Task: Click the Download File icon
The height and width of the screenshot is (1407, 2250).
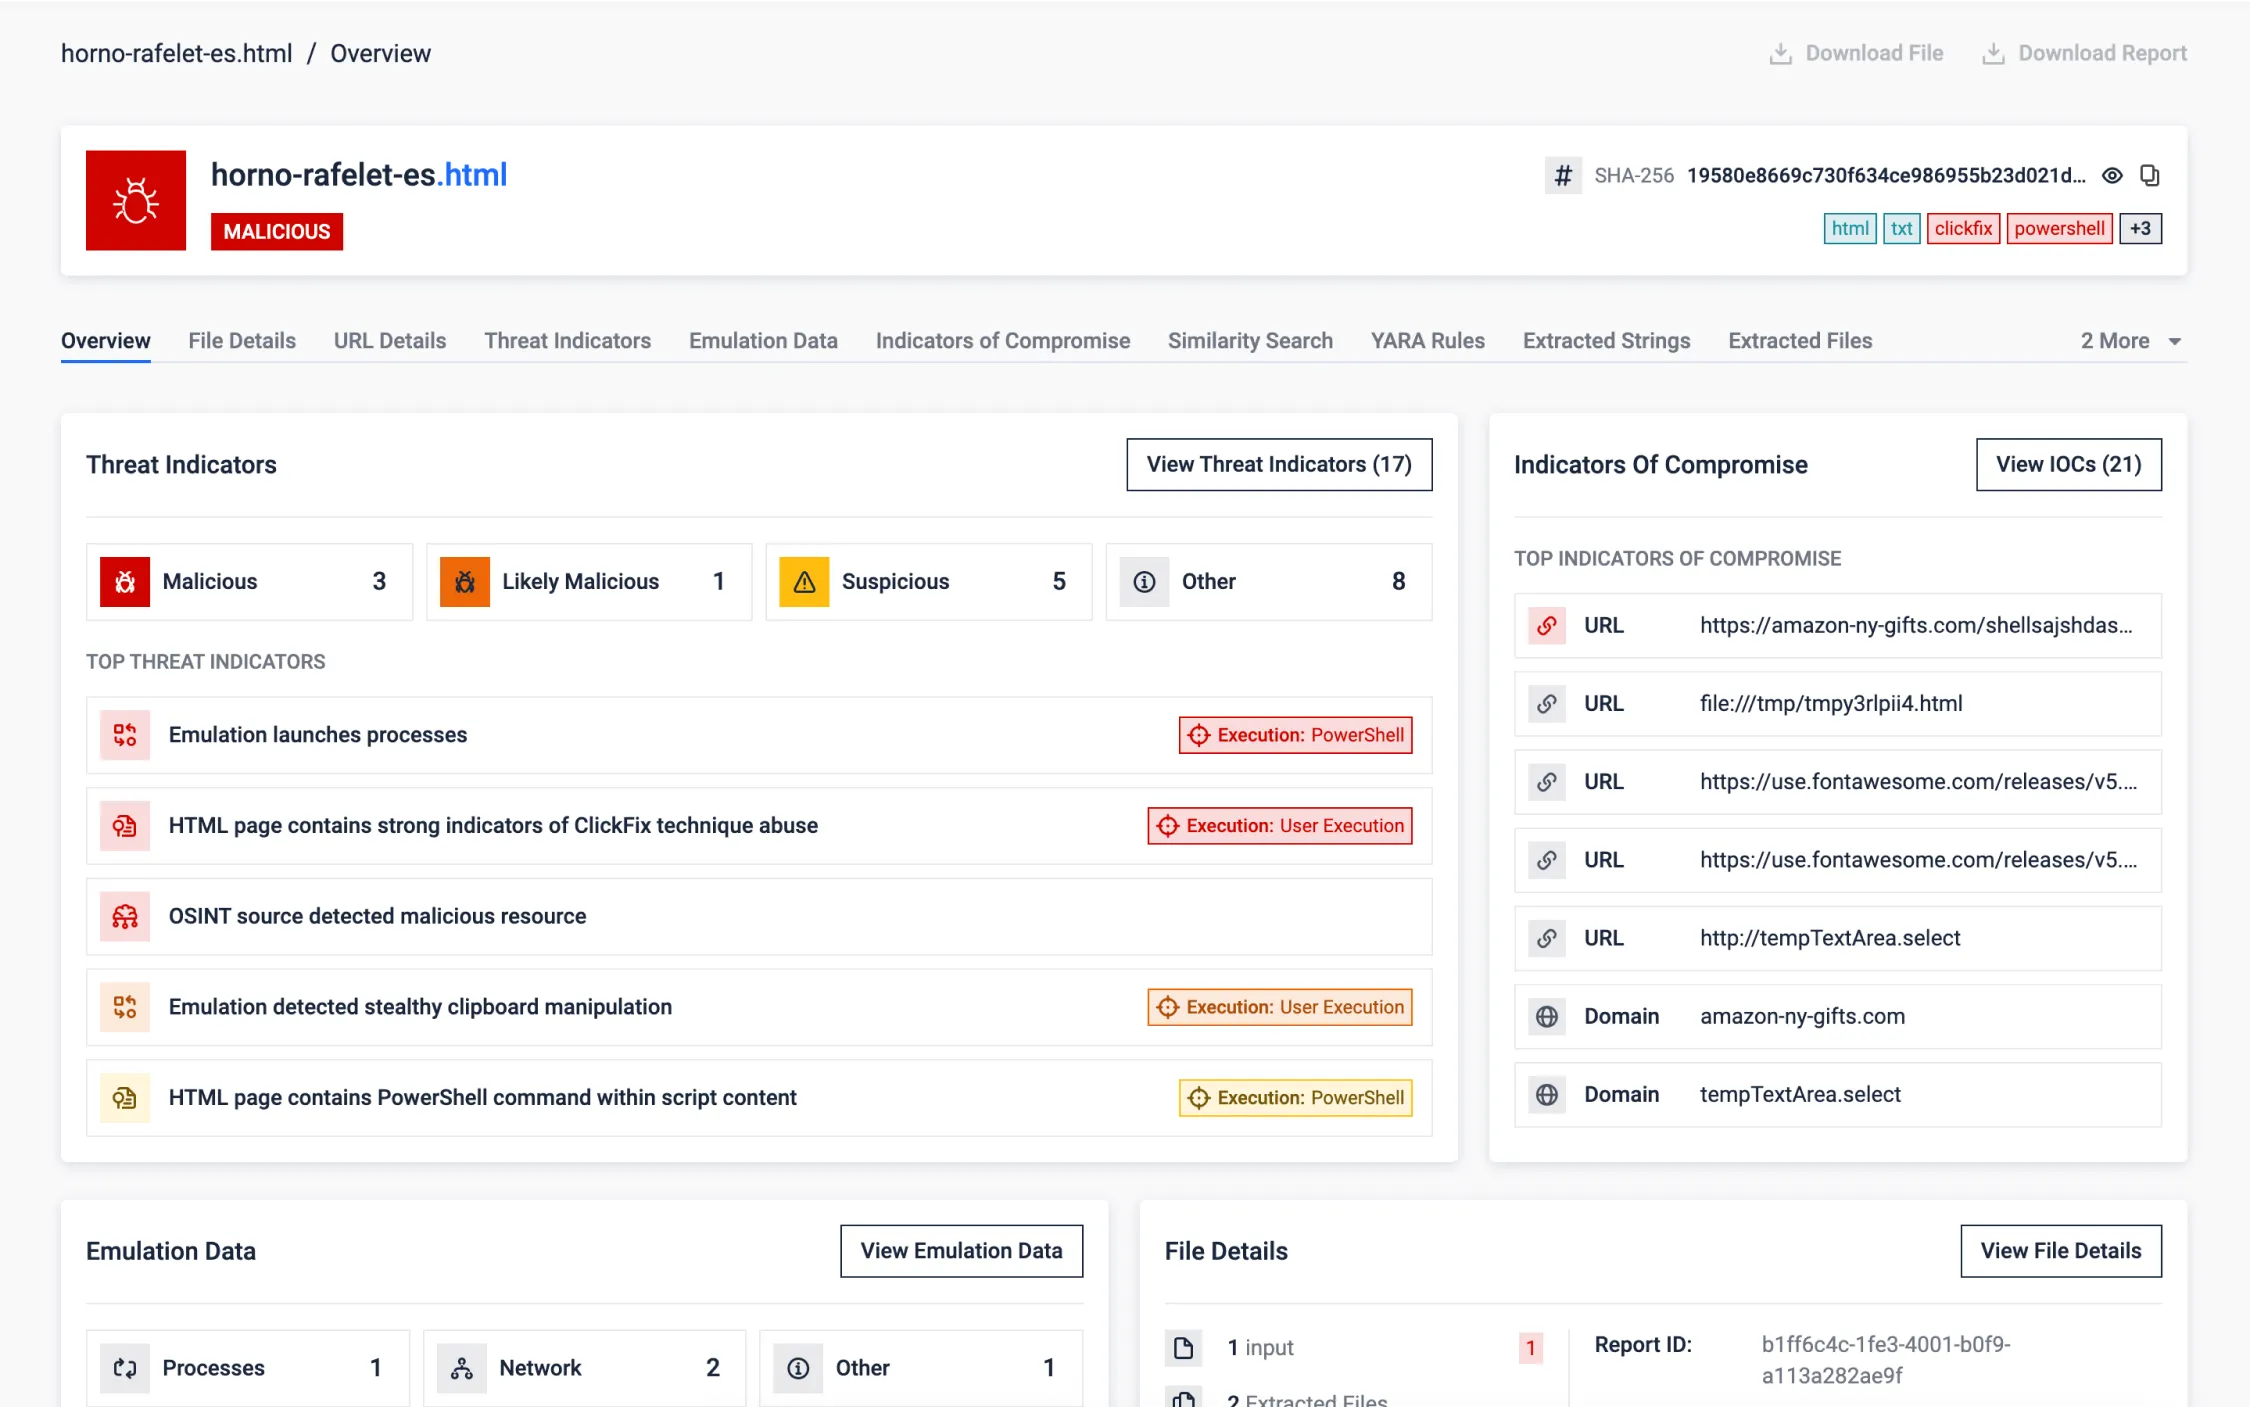Action: 1780,54
